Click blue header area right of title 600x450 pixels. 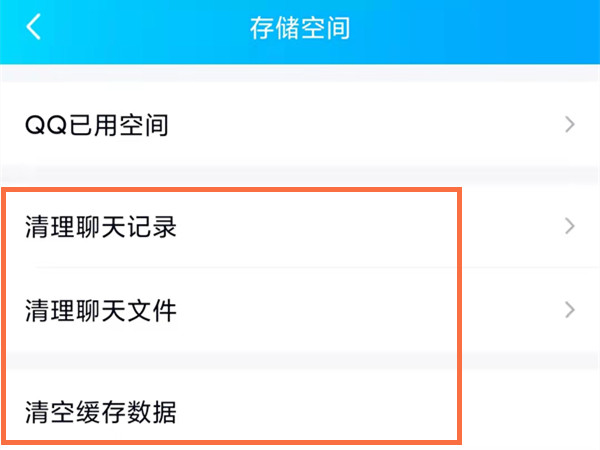[480, 28]
